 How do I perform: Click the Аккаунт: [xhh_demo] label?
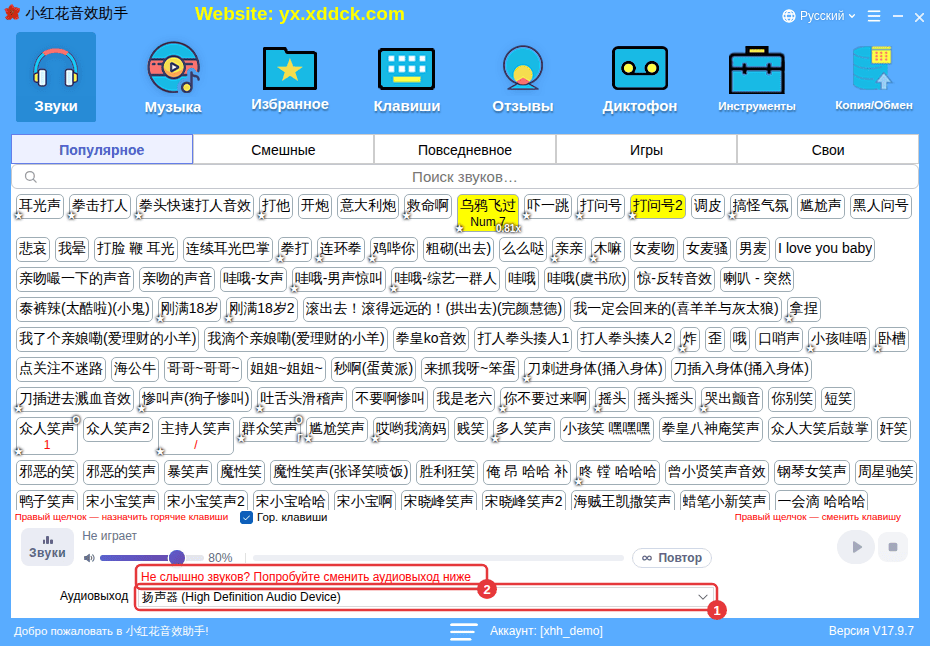(x=546, y=631)
